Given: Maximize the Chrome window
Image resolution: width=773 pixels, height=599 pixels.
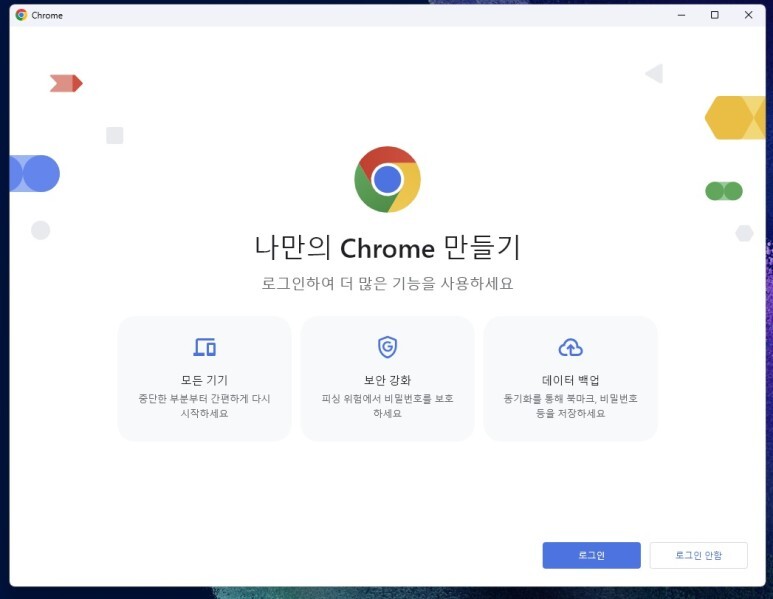Looking at the screenshot, I should (x=714, y=15).
